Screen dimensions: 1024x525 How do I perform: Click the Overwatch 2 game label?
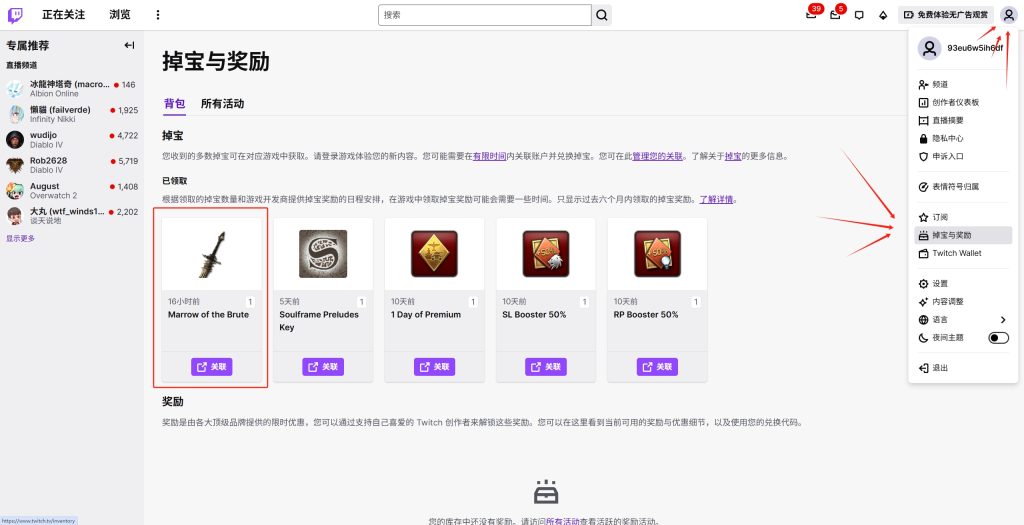[x=54, y=196]
